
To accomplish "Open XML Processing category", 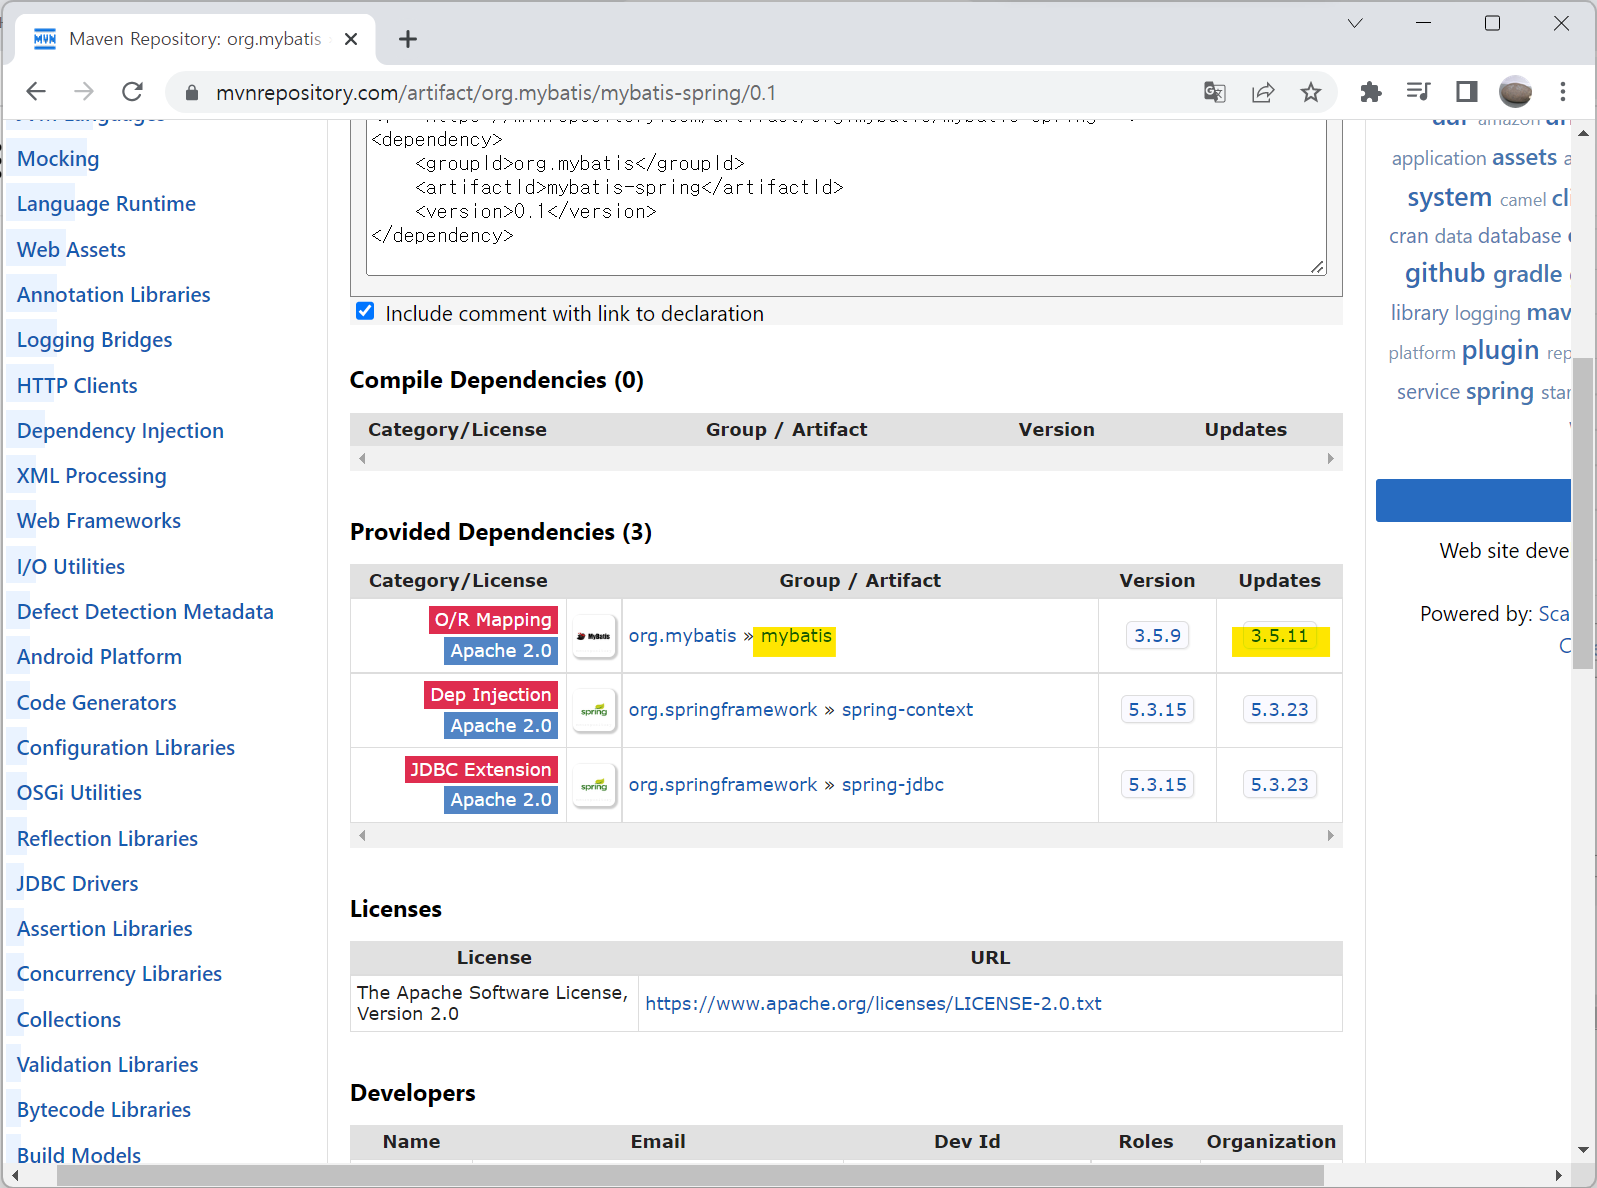I will (x=91, y=476).
